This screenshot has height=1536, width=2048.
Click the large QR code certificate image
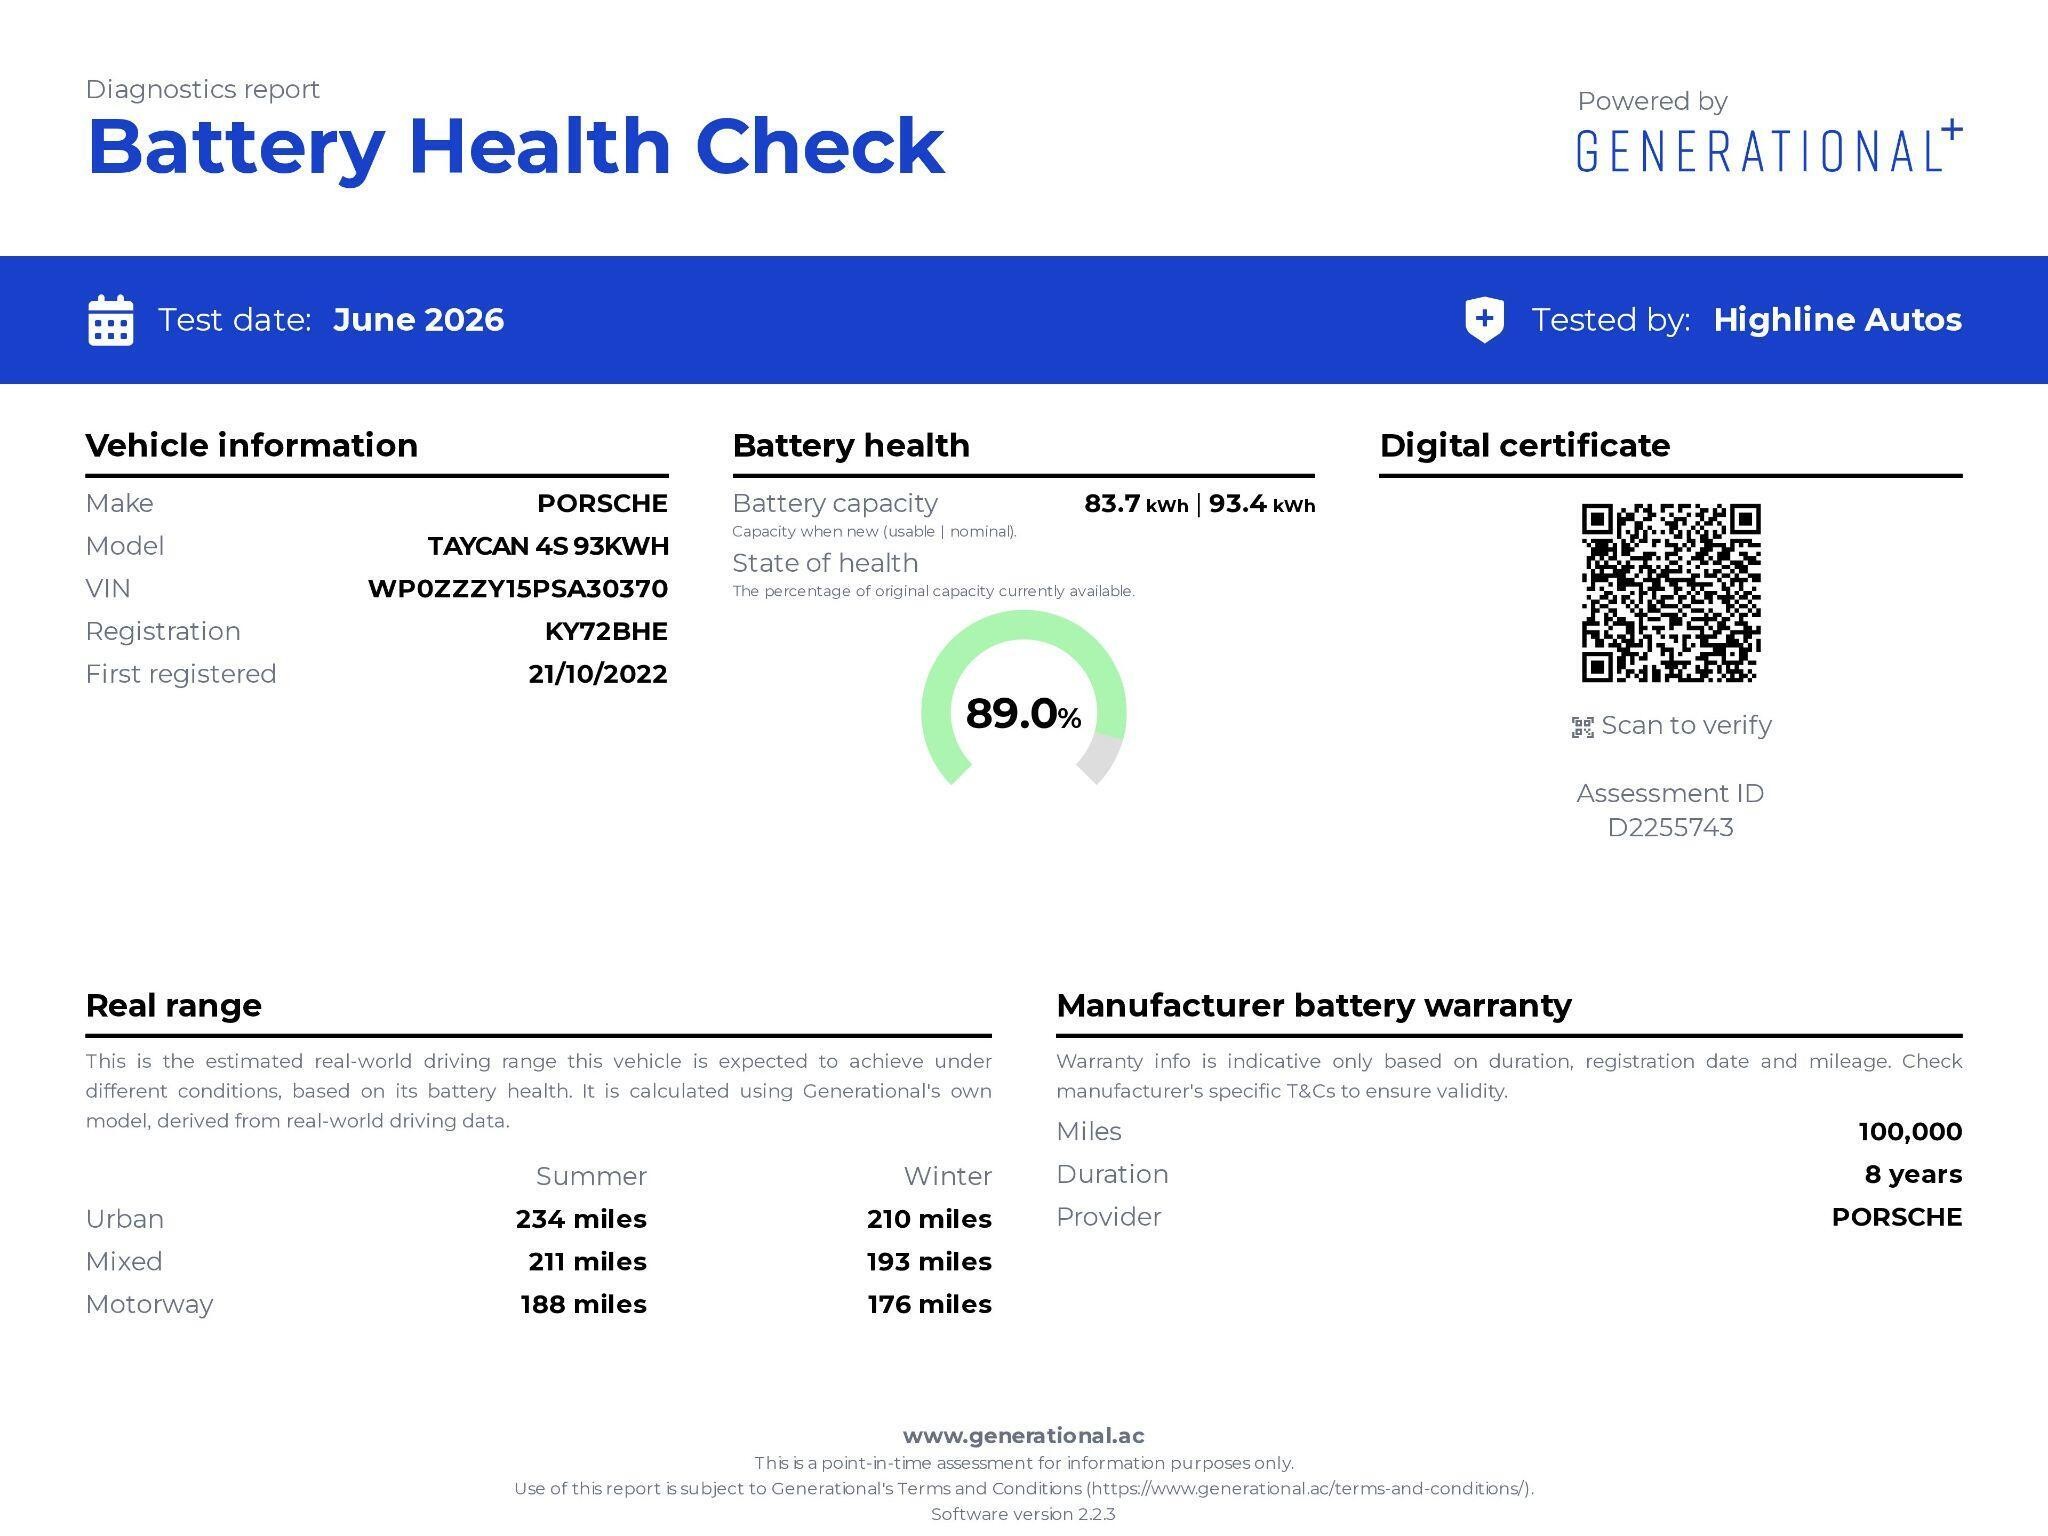(x=1670, y=593)
